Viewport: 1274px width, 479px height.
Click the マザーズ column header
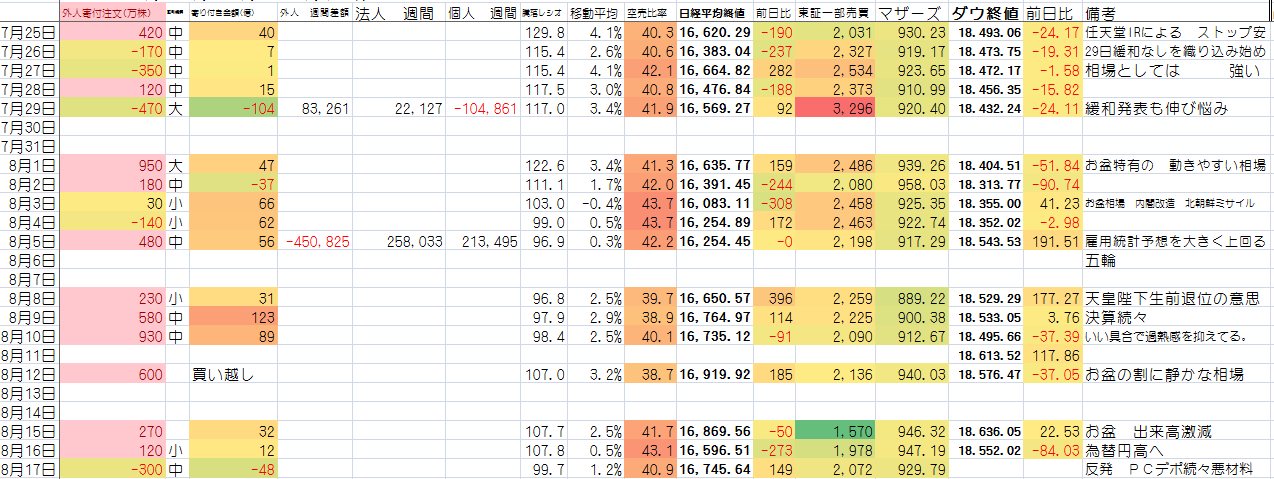[910, 15]
